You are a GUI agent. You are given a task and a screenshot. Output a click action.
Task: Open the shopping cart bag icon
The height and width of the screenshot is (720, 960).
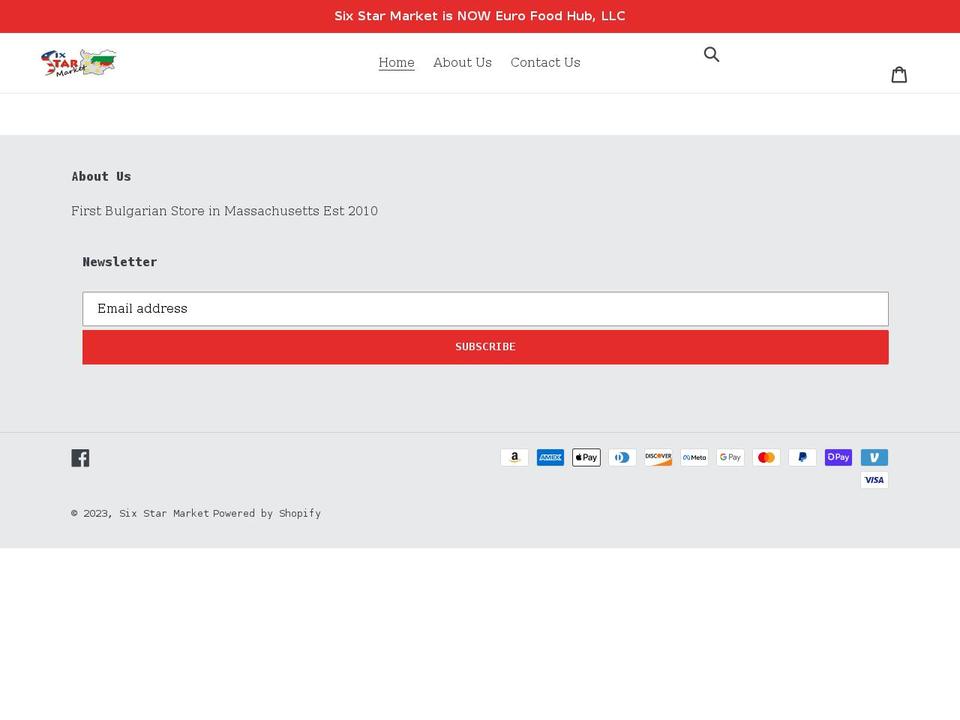coord(899,75)
